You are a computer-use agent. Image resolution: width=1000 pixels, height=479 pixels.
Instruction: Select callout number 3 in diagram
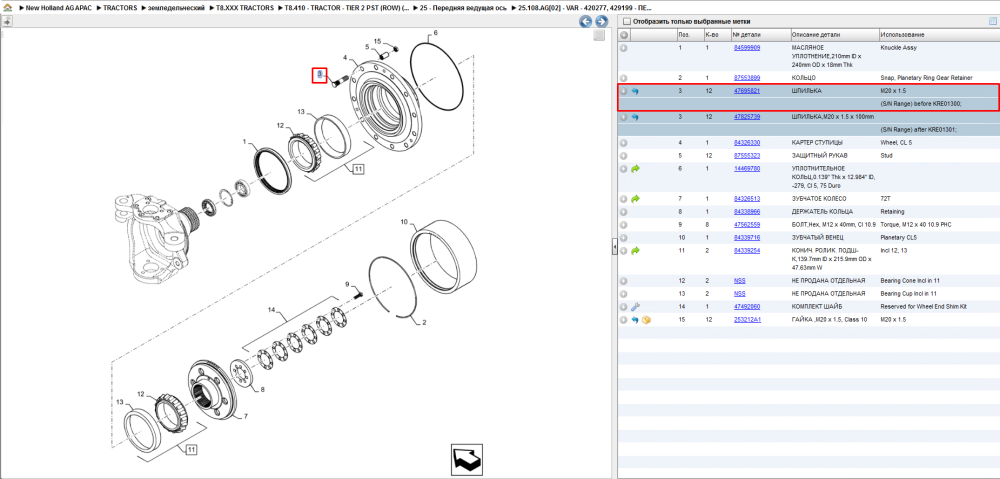pos(319,75)
